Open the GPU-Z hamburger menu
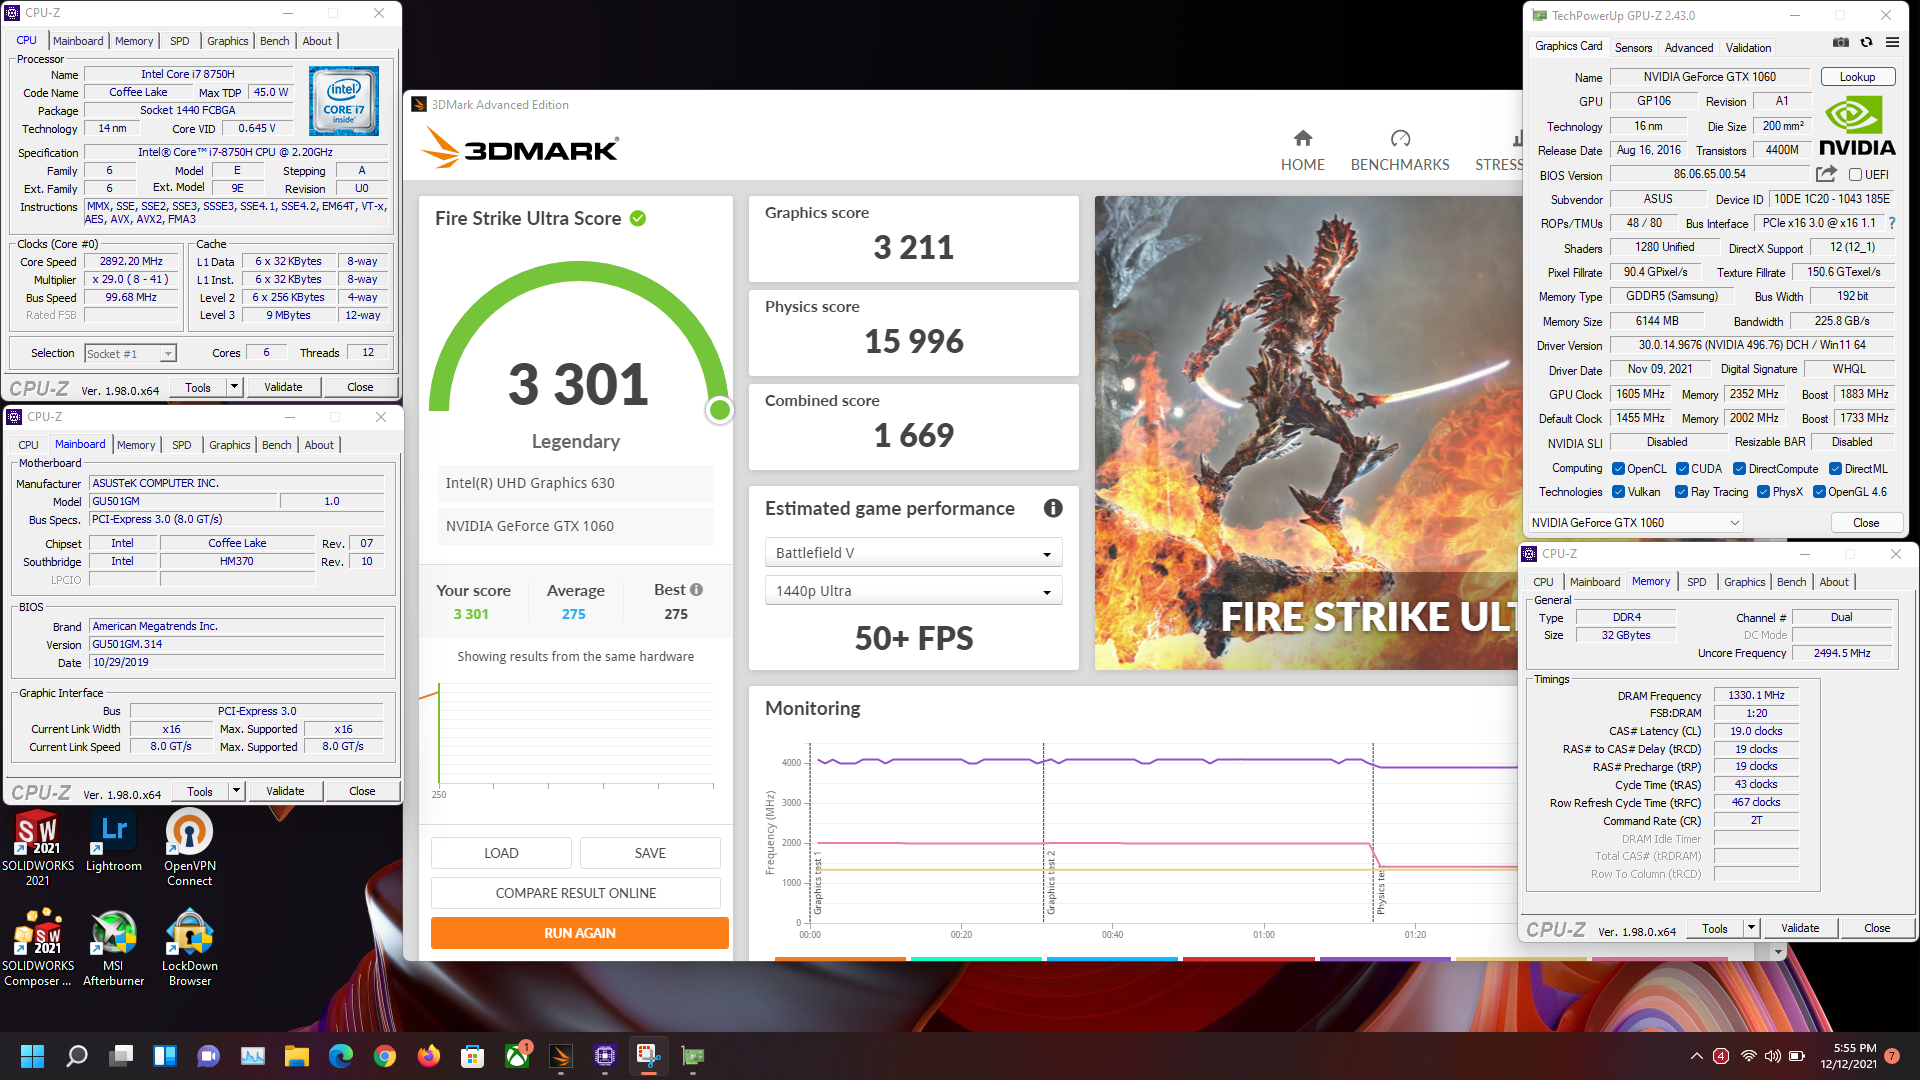 point(1892,42)
